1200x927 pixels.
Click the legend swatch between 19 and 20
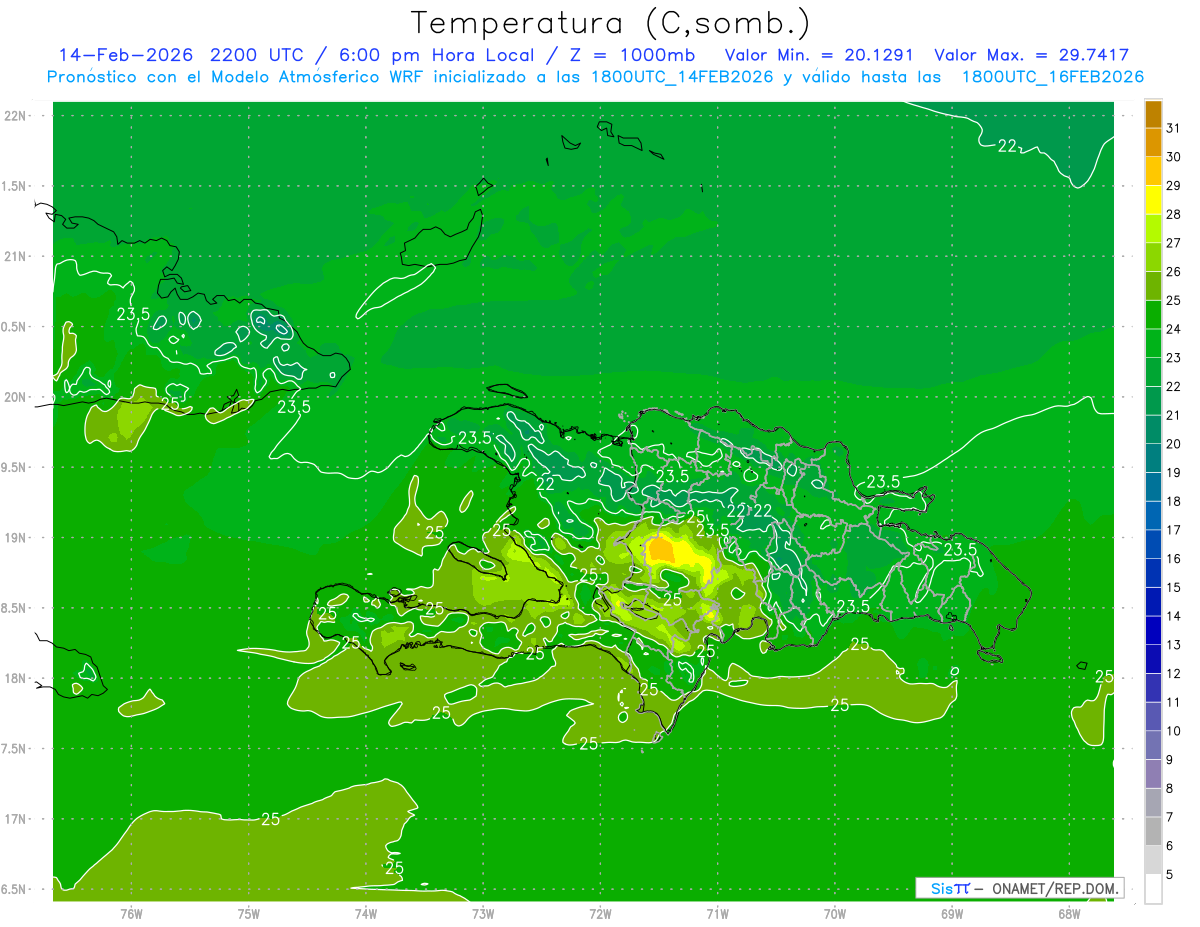(x=1153, y=459)
